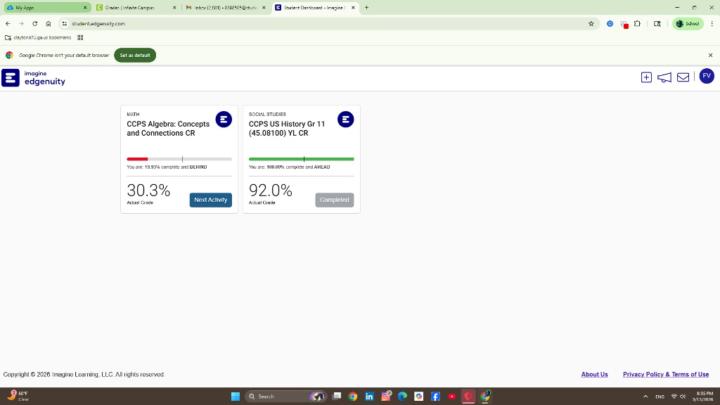Open Privacy Policy & Terms of Use
Viewport: 720px width, 405px height.
tap(665, 375)
